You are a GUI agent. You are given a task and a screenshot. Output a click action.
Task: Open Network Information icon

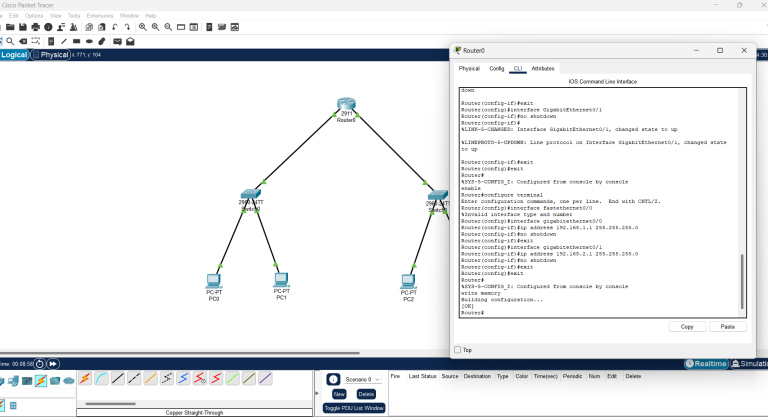click(48, 27)
